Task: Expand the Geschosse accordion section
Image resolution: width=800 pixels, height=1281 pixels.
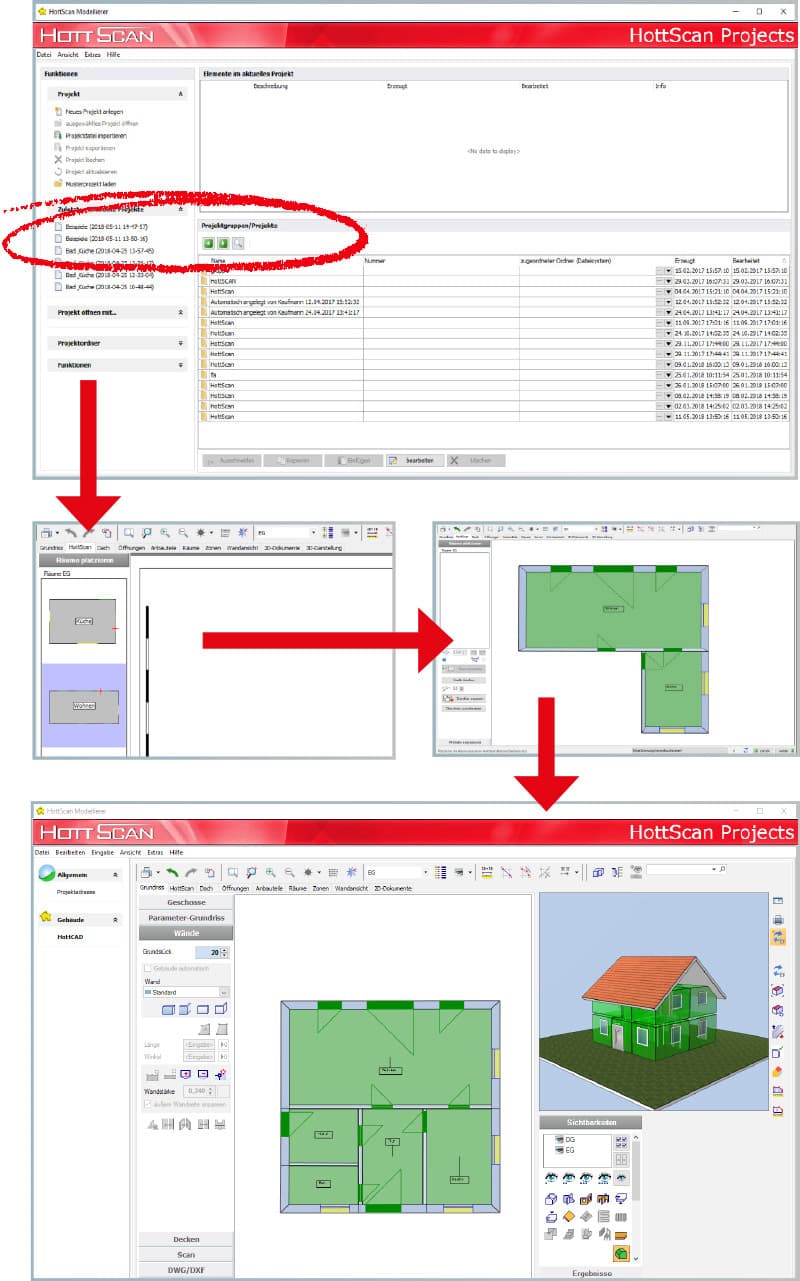Action: (x=186, y=902)
